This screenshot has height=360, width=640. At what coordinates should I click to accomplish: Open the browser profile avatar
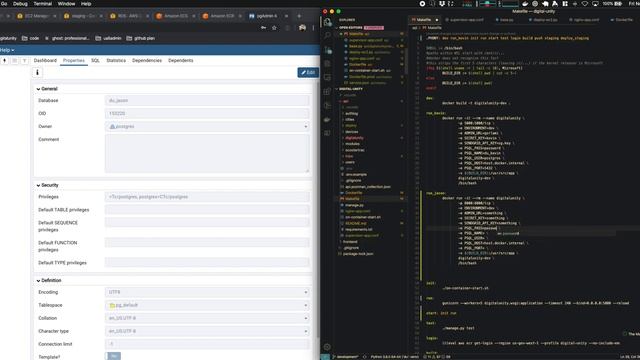[x=302, y=28]
